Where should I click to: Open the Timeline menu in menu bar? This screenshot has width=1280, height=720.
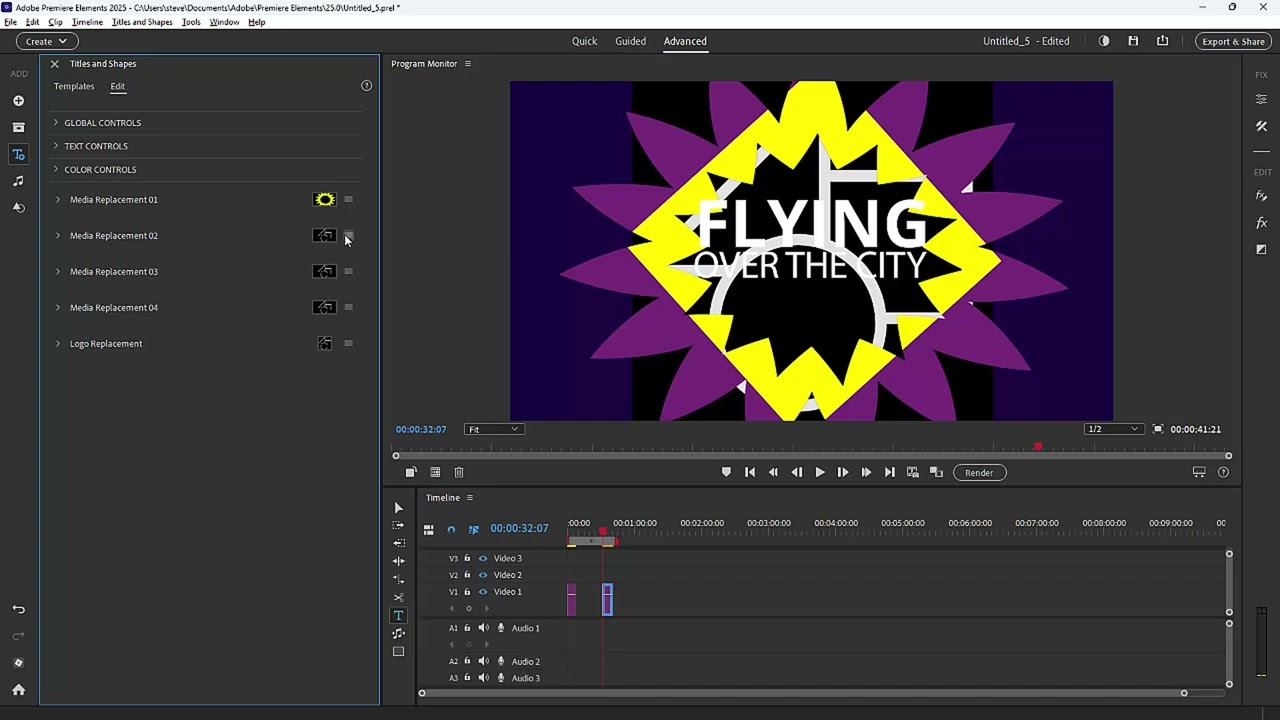point(87,22)
